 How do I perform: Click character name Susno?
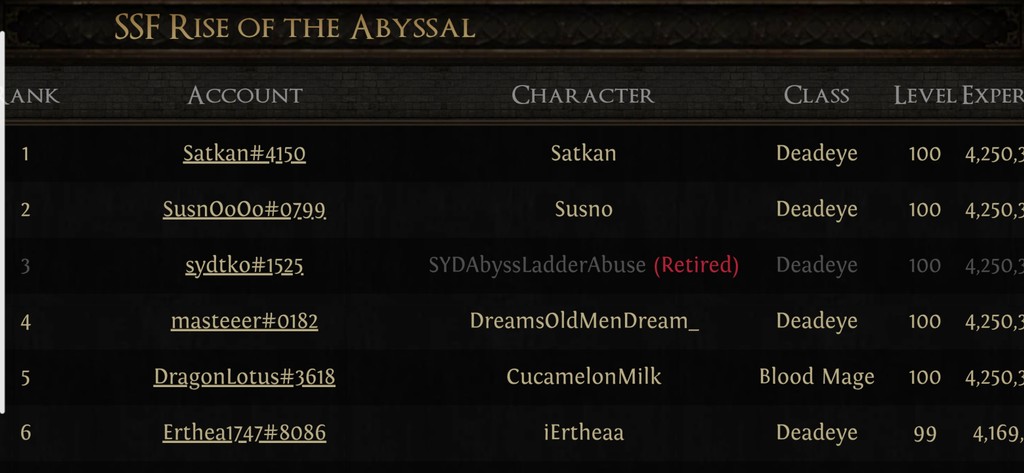tap(583, 210)
